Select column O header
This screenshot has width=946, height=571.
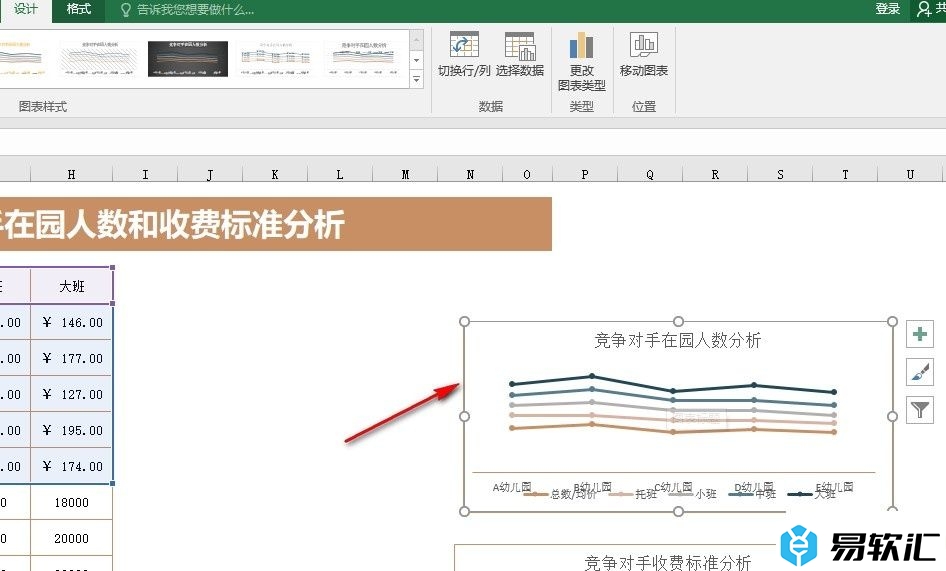point(527,174)
